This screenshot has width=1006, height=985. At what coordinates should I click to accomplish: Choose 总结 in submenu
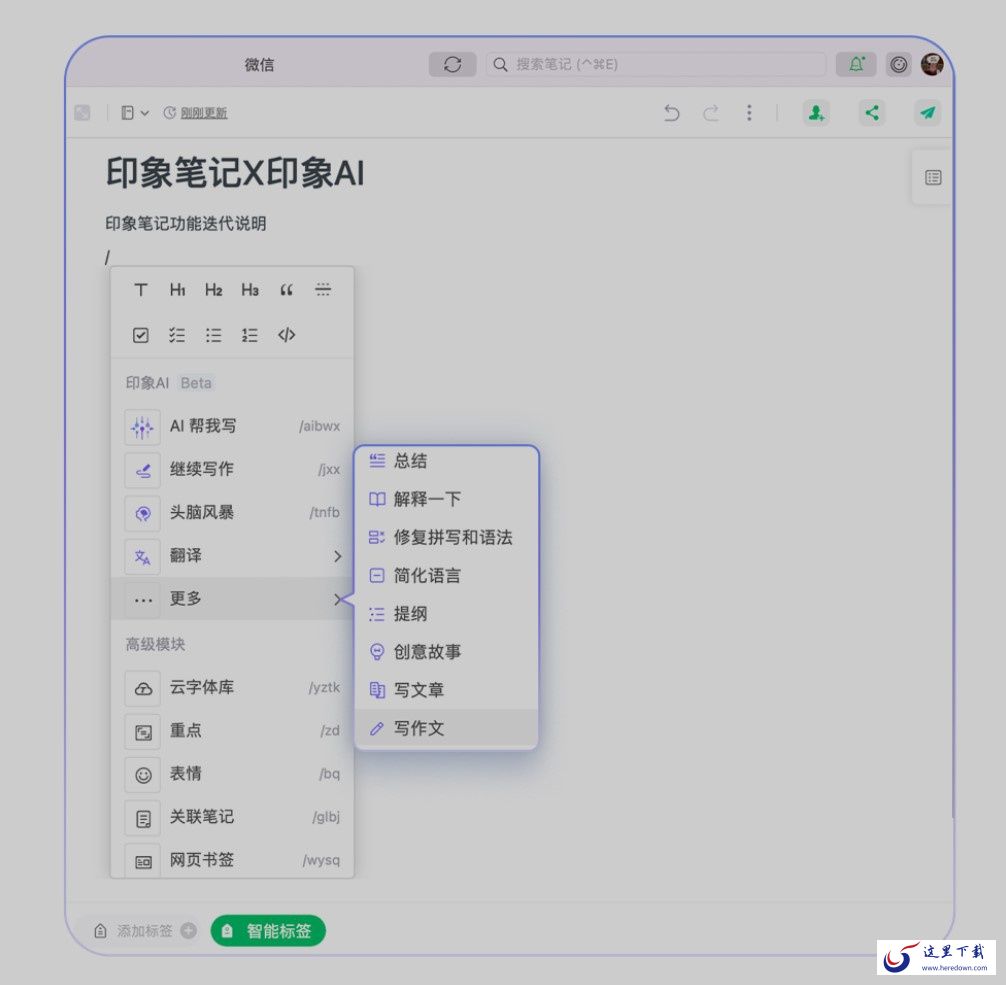pyautogui.click(x=447, y=461)
